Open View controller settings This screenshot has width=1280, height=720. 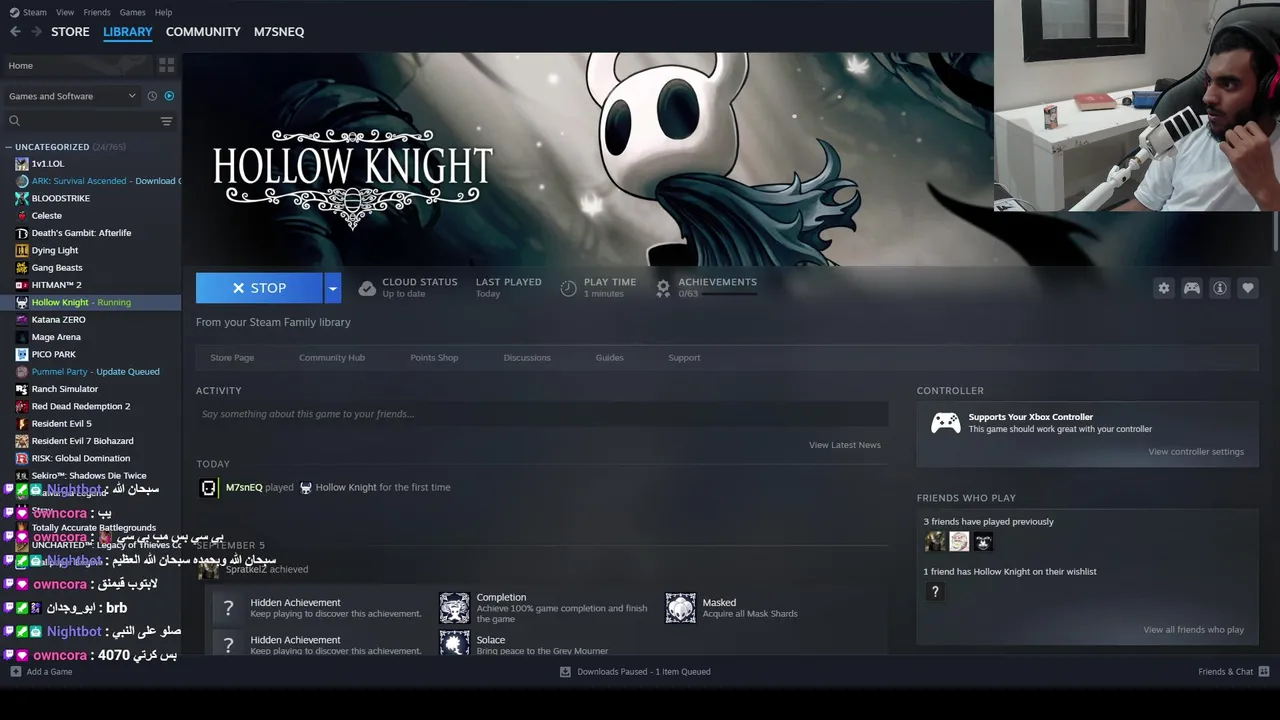tap(1196, 452)
